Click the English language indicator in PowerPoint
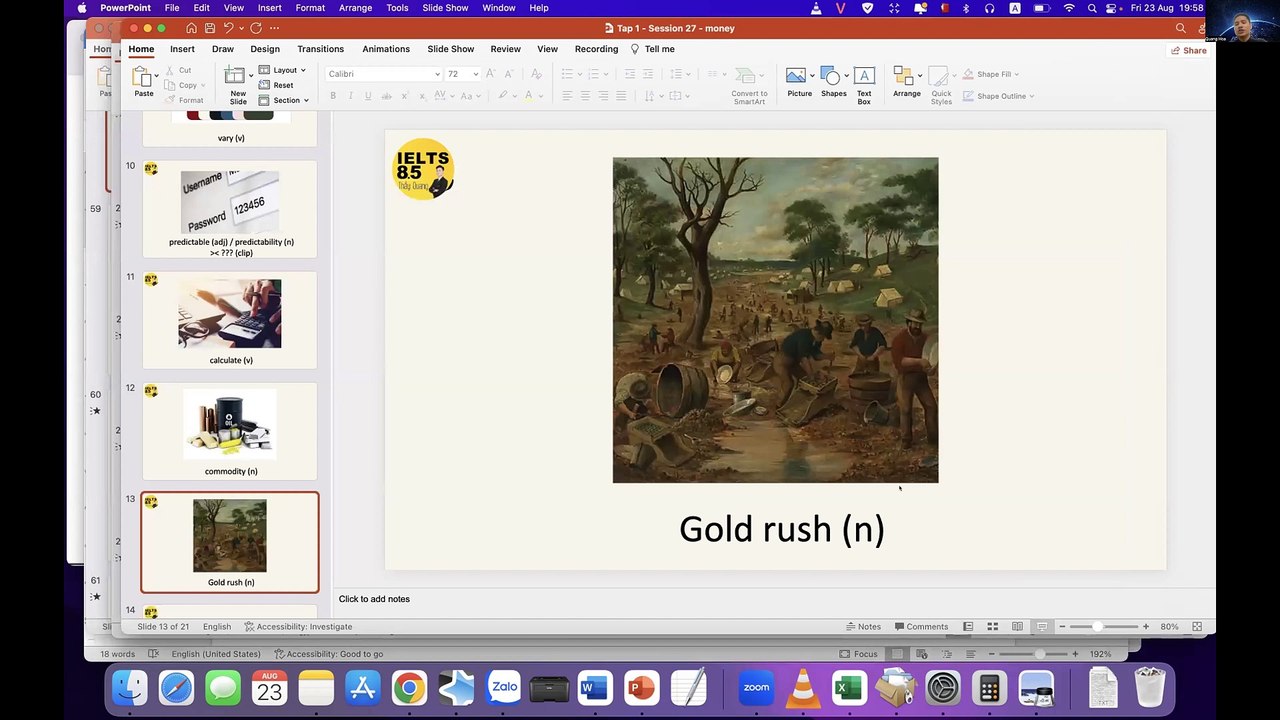 point(217,627)
